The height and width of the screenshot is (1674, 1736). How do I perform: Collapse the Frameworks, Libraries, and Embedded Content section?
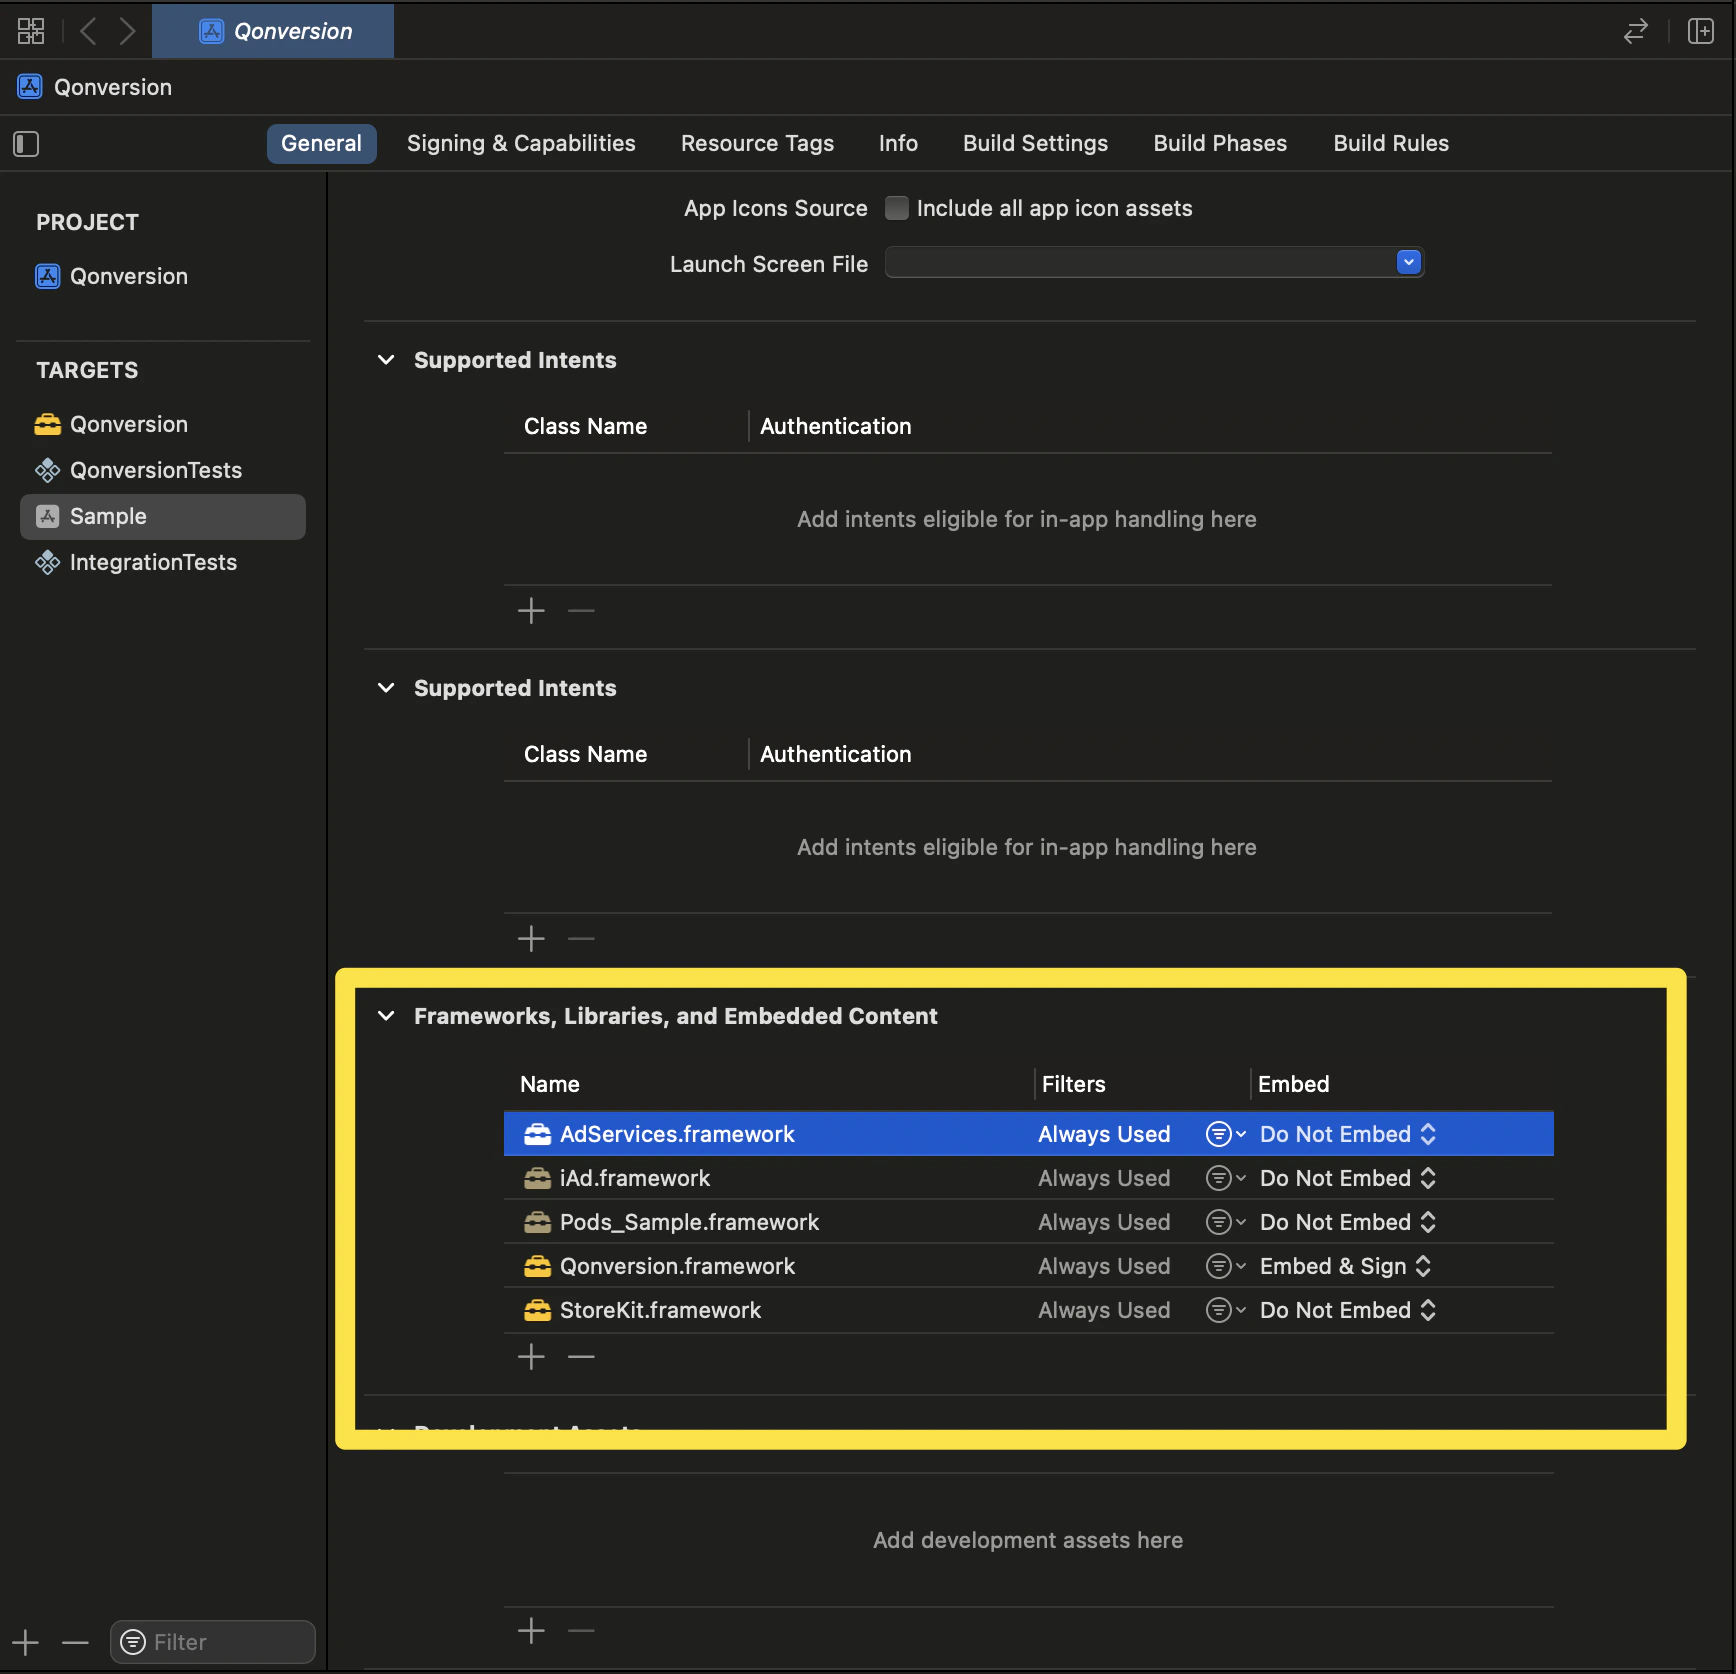tap(386, 1016)
